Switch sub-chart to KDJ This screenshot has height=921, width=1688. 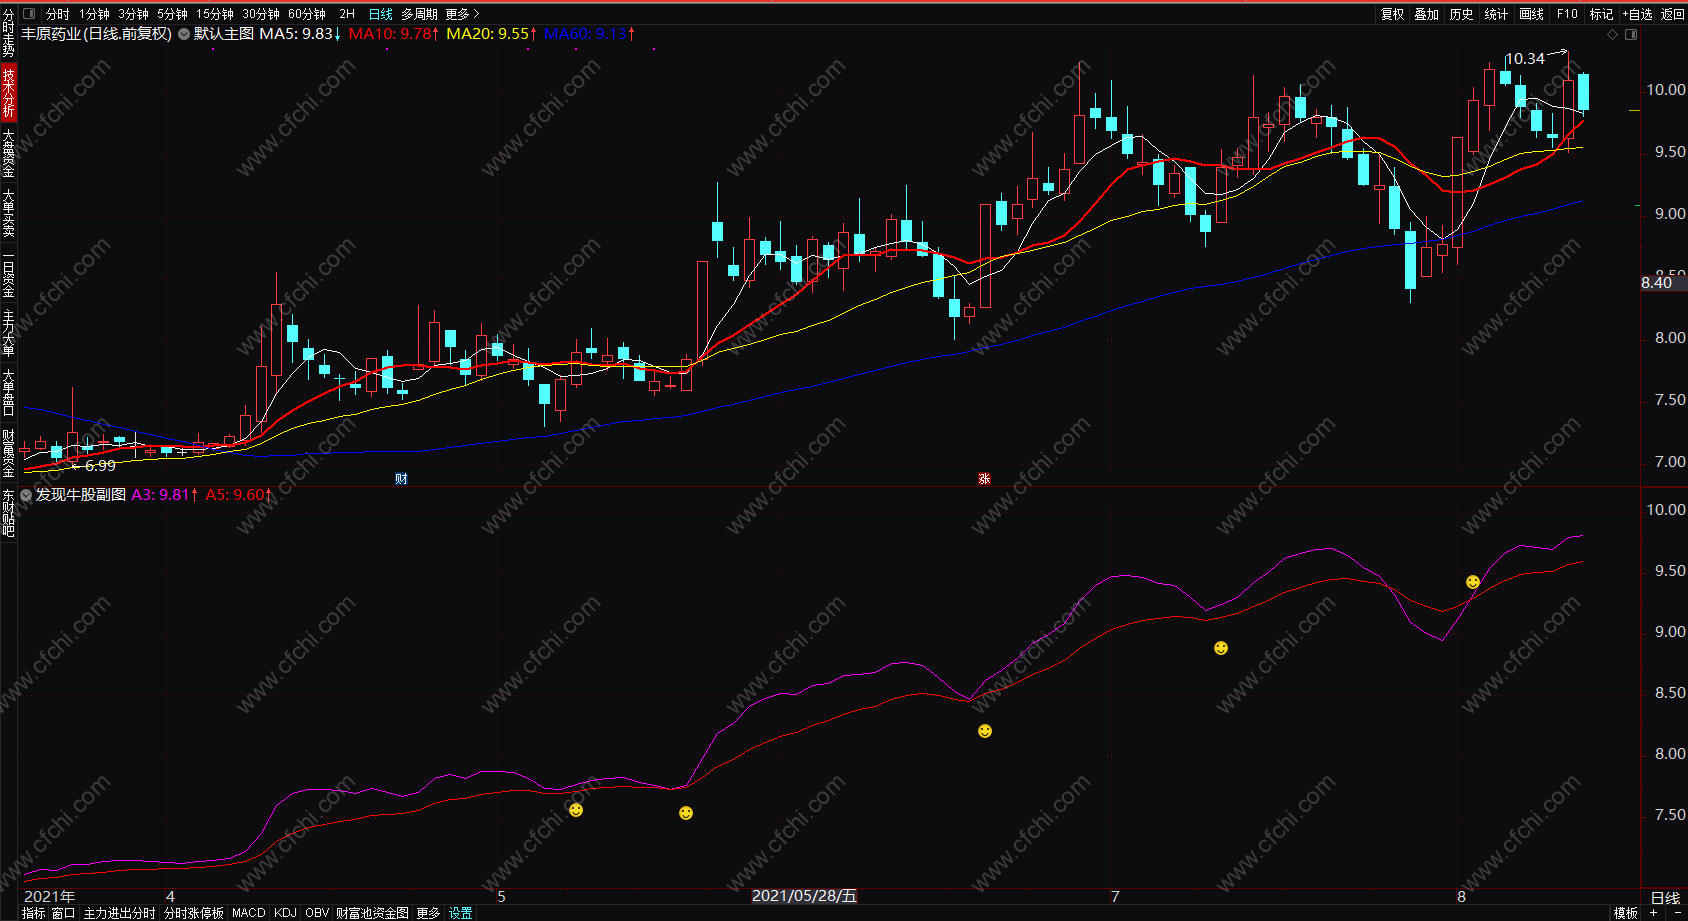[285, 913]
